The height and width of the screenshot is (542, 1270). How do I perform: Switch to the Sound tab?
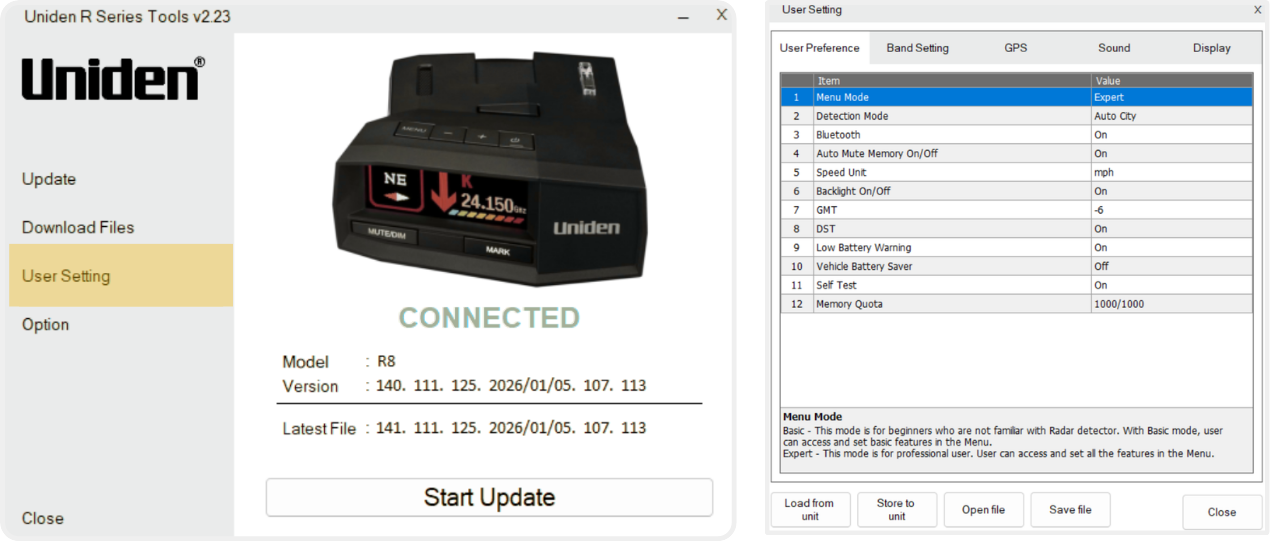pyautogui.click(x=1114, y=48)
